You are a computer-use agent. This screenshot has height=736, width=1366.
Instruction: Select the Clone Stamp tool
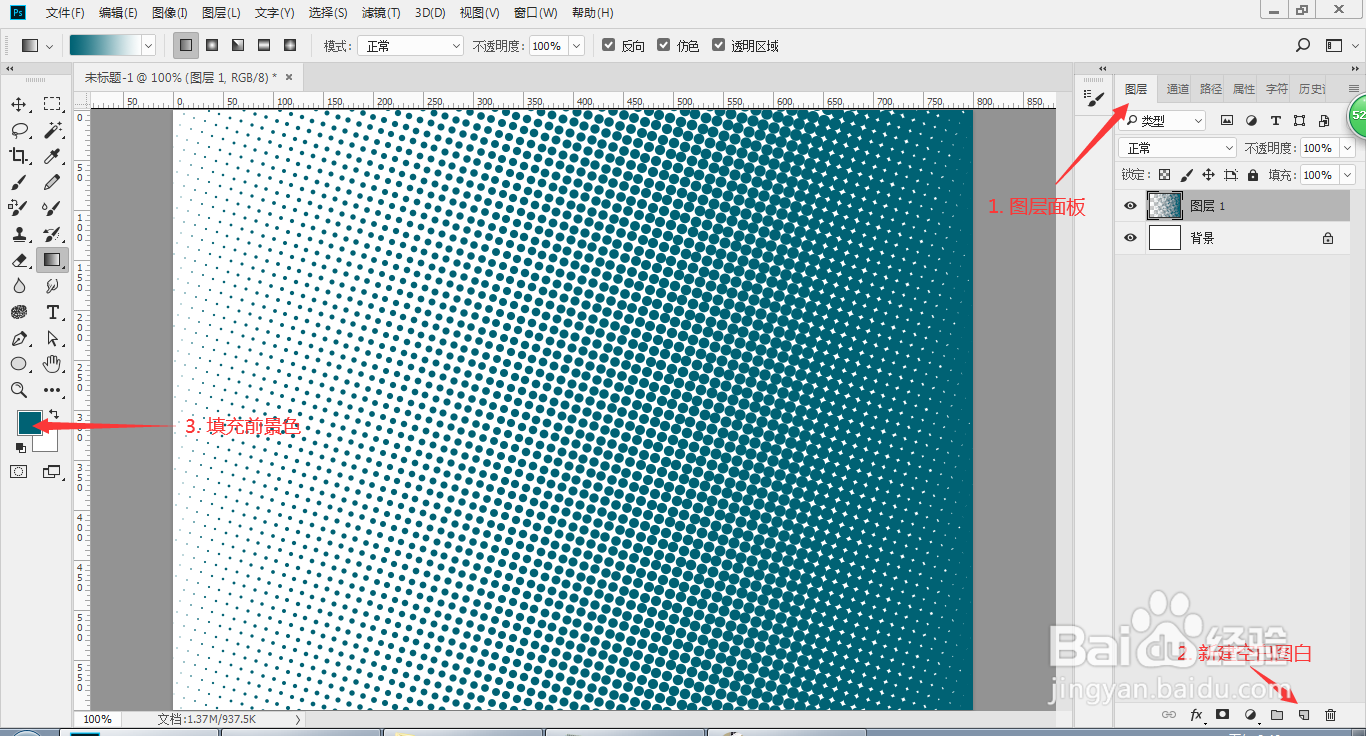click(19, 234)
